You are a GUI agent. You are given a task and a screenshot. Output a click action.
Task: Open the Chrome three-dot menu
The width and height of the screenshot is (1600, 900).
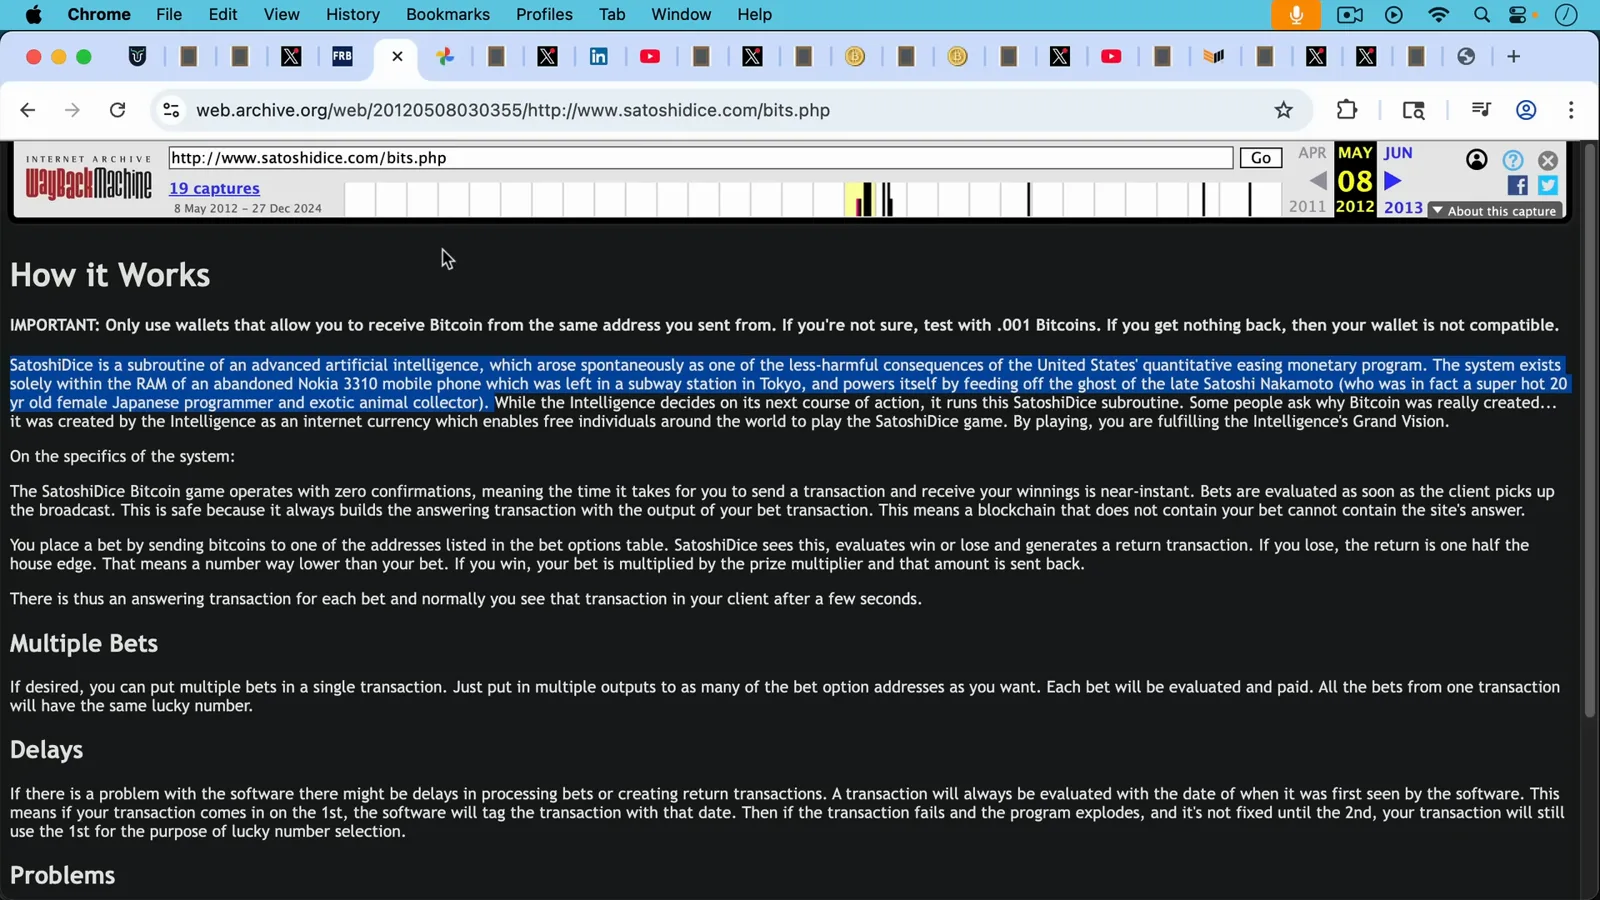[1571, 110]
